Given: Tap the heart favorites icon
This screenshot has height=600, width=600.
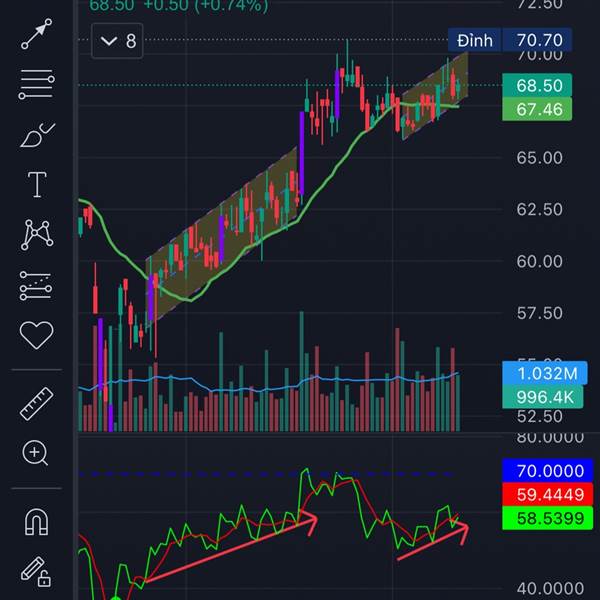Looking at the screenshot, I should coord(36,335).
